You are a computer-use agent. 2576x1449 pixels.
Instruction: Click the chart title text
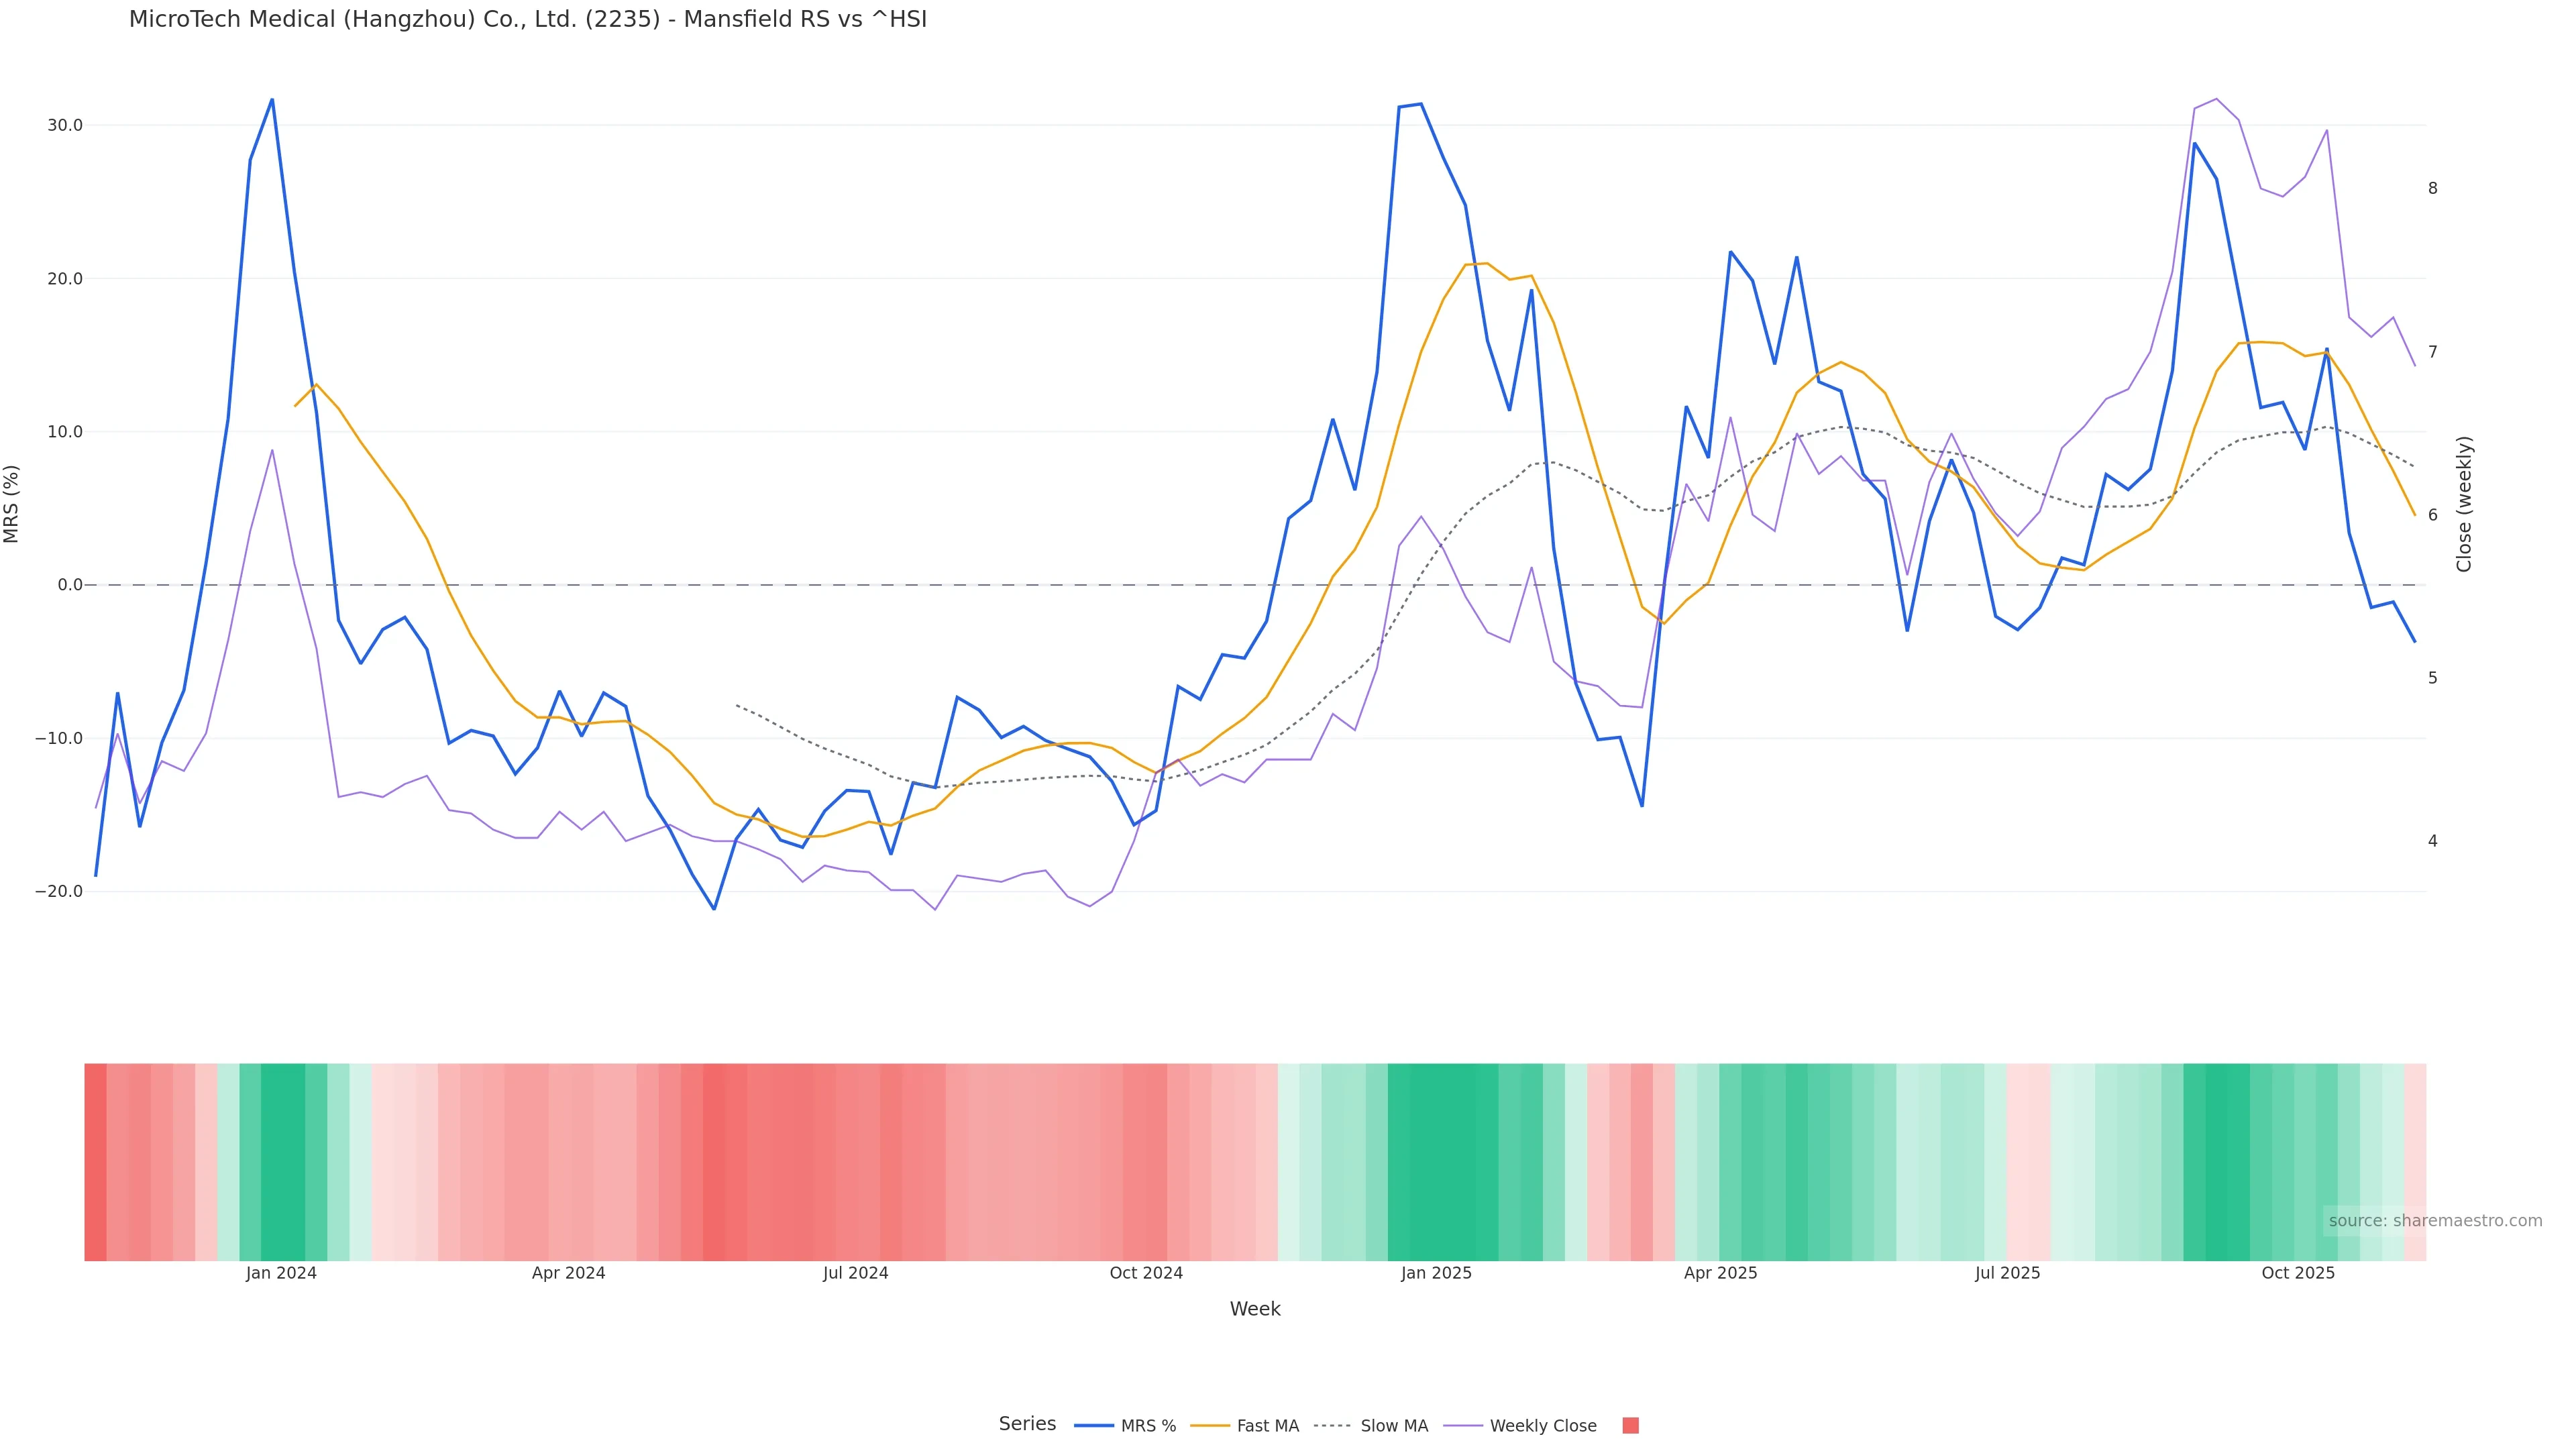pos(527,20)
